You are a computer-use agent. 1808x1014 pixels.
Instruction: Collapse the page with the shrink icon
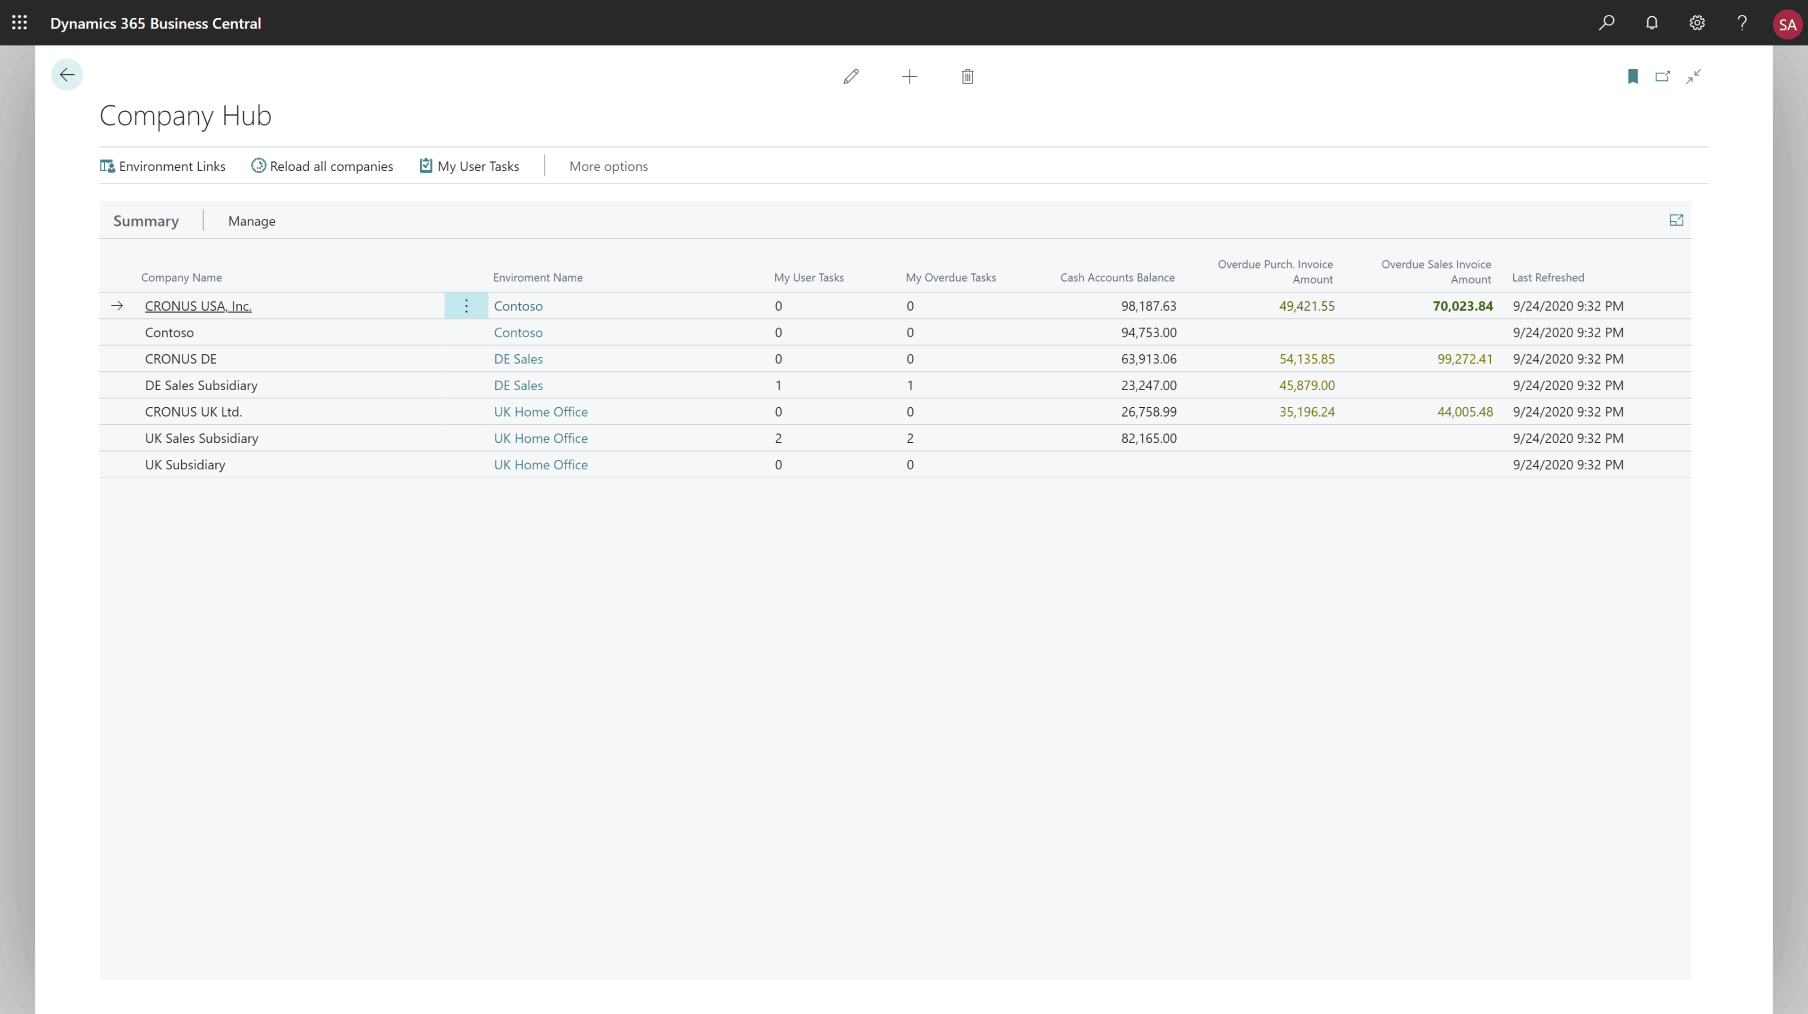click(1693, 76)
